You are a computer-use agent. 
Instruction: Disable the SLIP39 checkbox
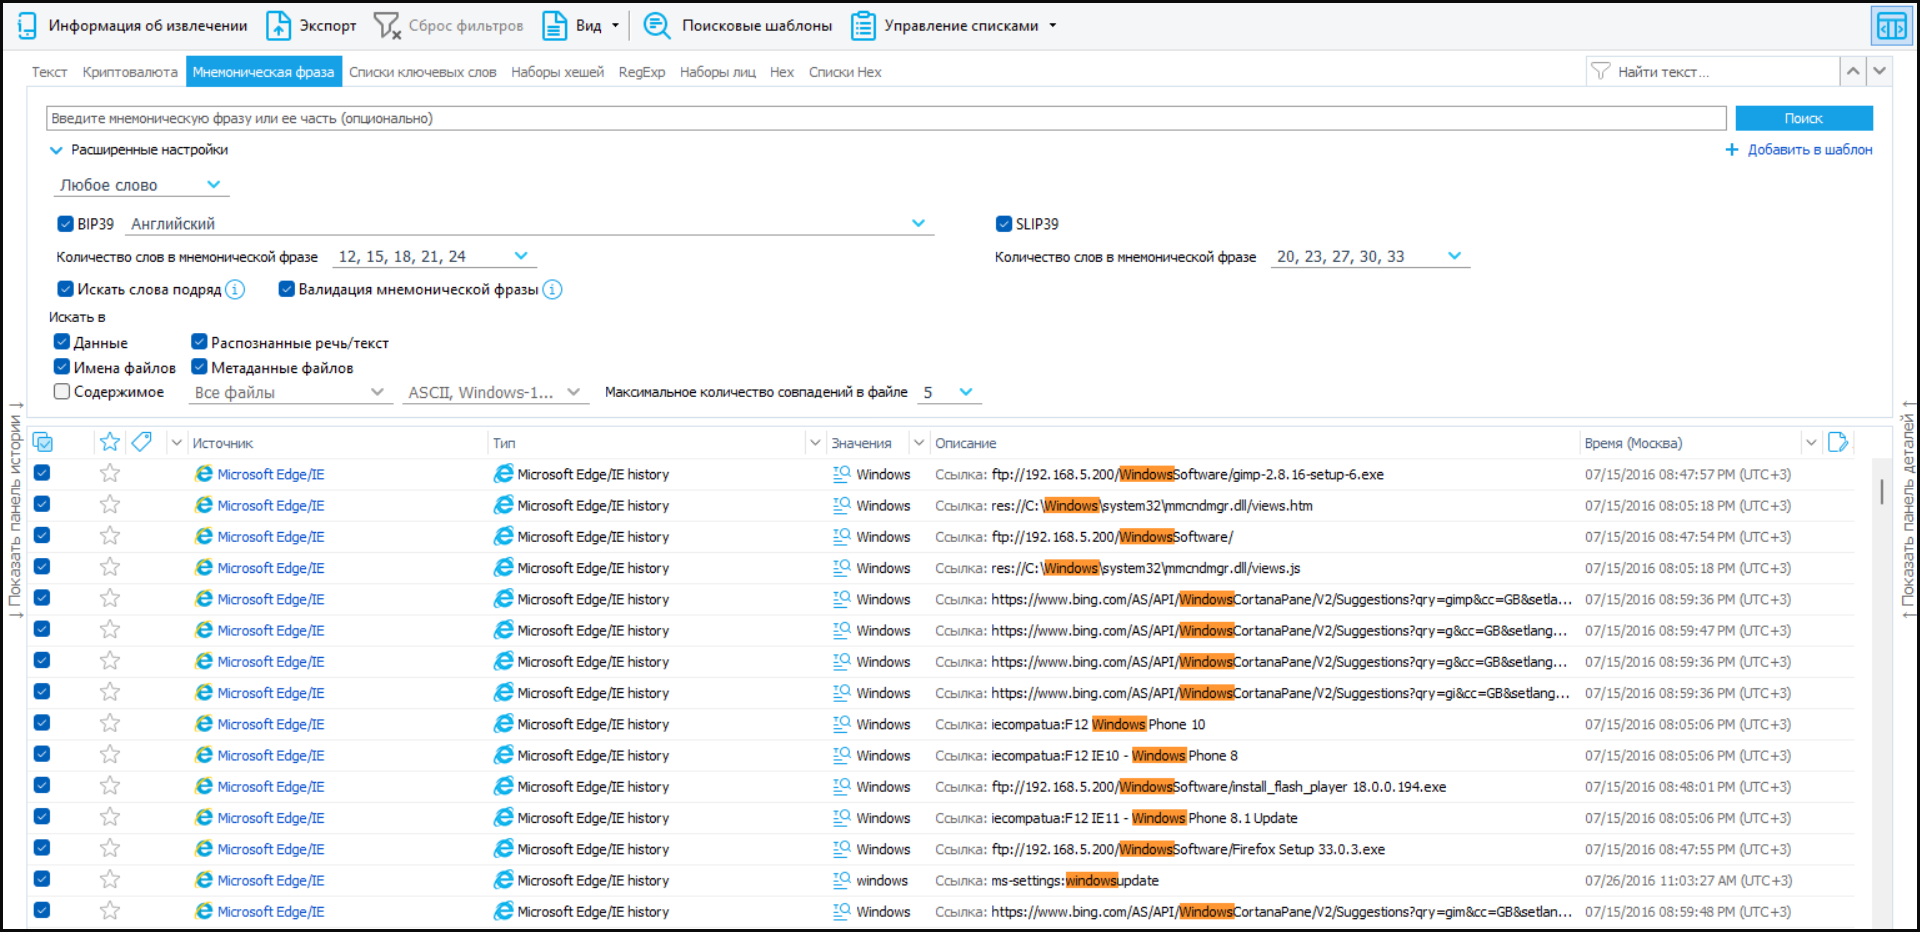coord(1004,224)
